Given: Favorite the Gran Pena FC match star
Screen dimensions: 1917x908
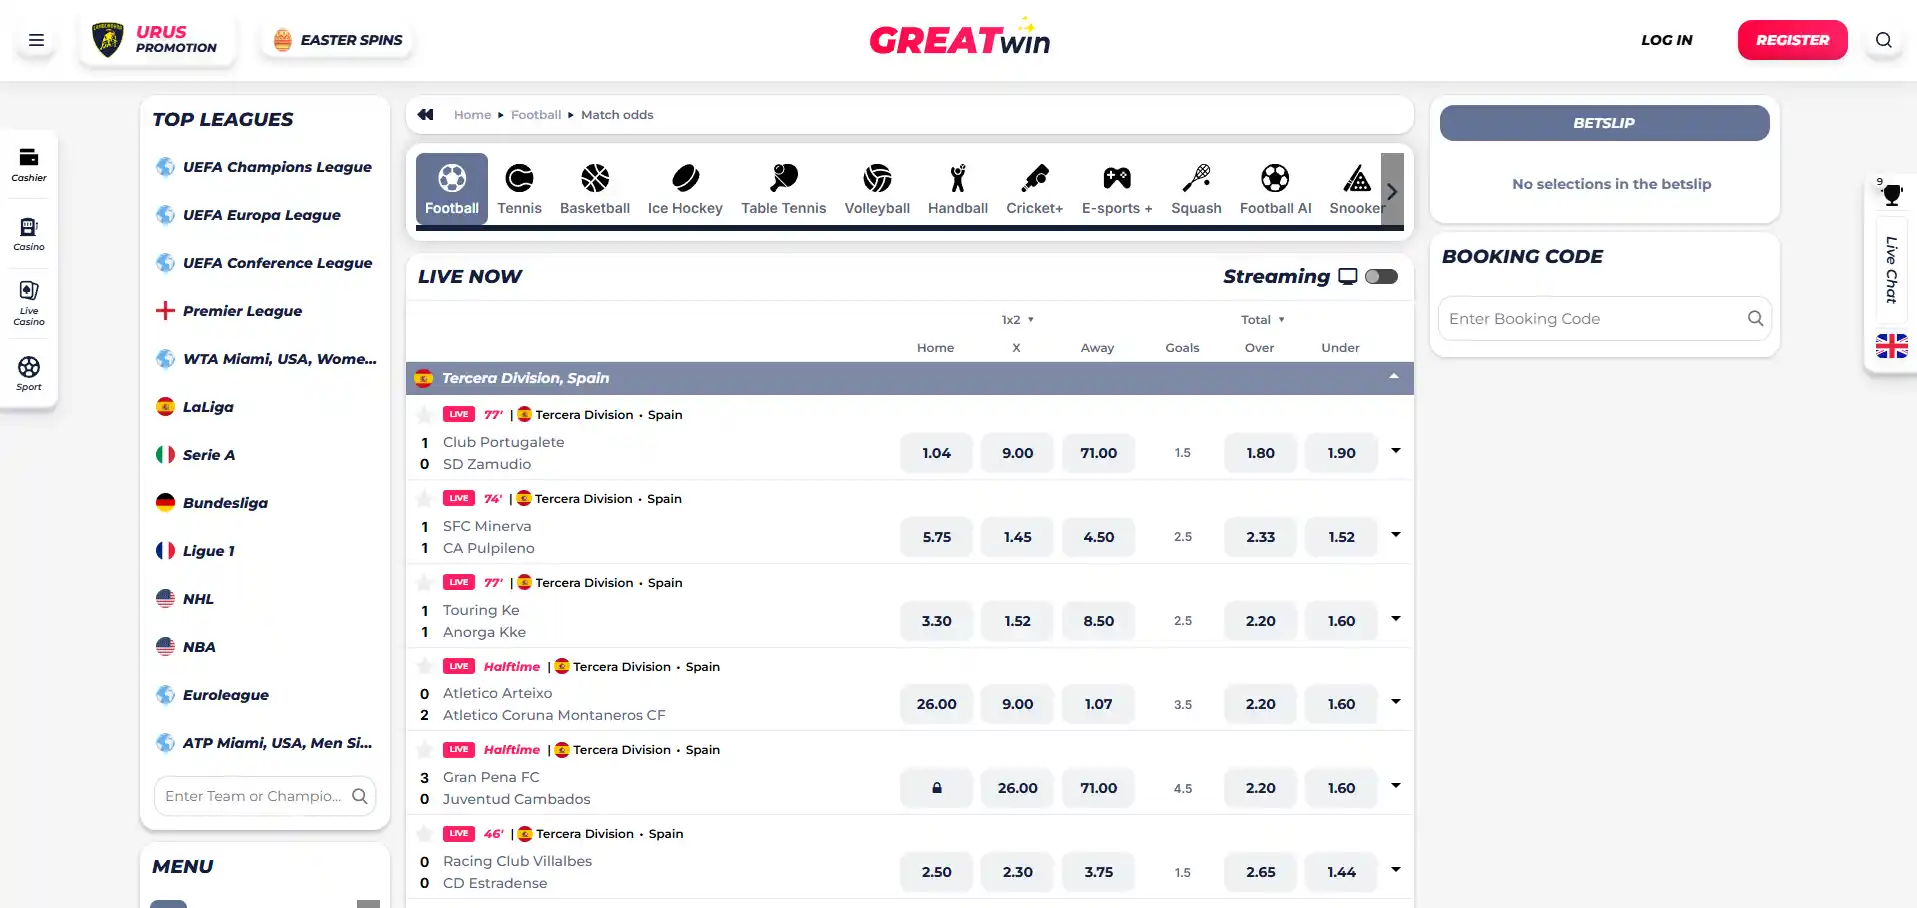Looking at the screenshot, I should [425, 749].
